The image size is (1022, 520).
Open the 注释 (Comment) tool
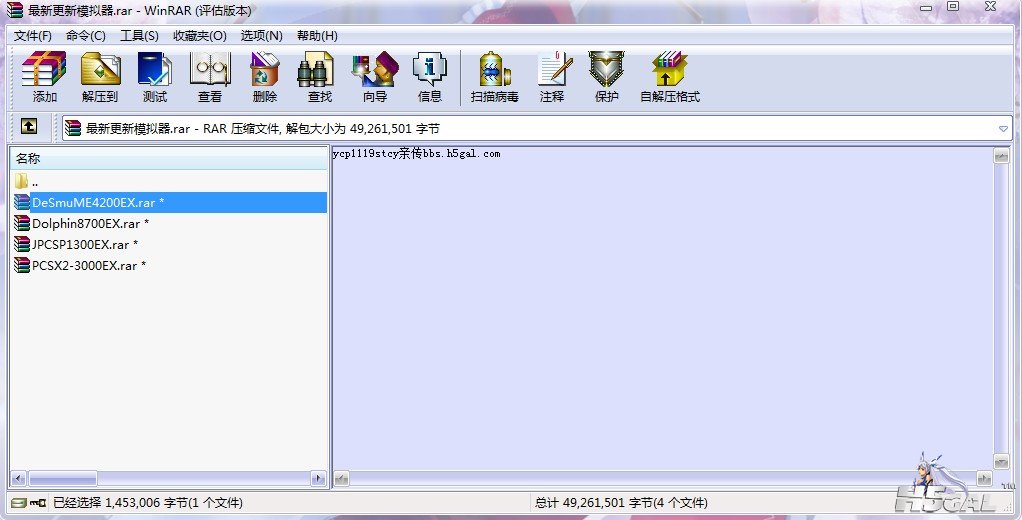(553, 70)
